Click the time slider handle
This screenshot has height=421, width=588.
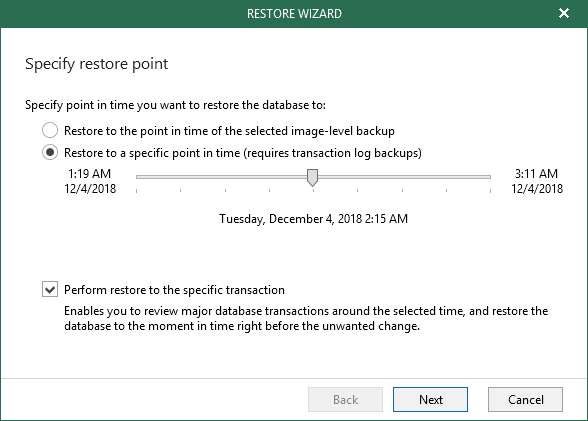click(x=312, y=177)
